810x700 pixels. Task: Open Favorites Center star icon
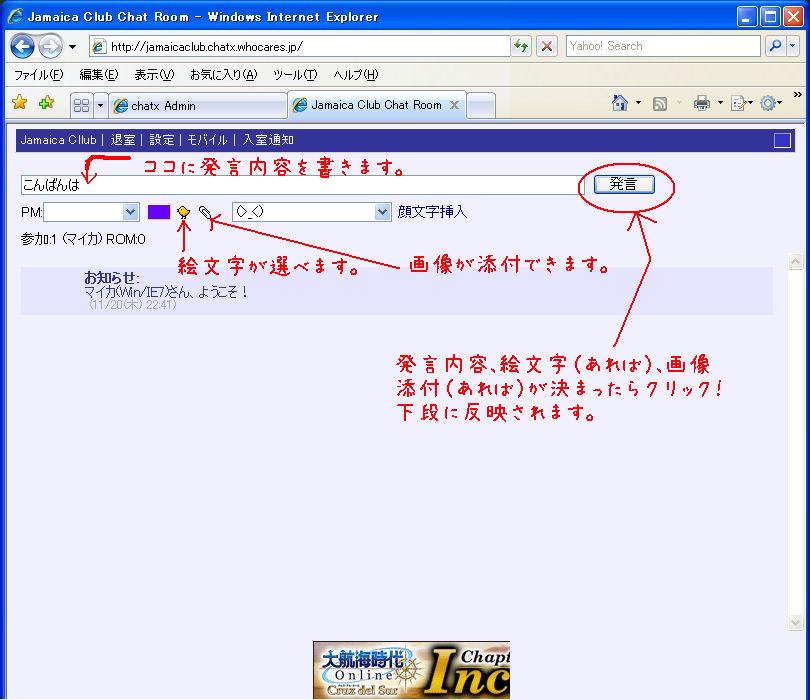coord(20,102)
